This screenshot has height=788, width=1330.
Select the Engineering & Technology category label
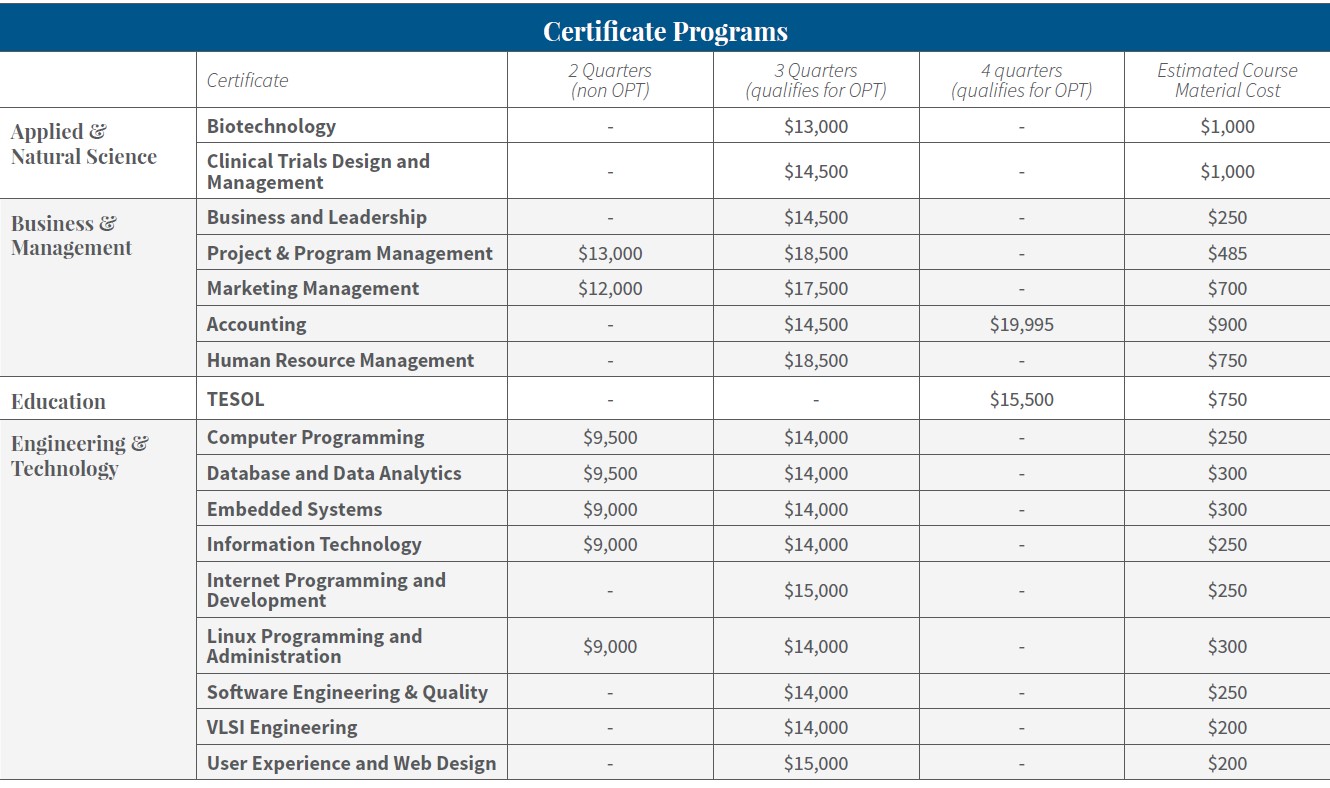(79, 456)
